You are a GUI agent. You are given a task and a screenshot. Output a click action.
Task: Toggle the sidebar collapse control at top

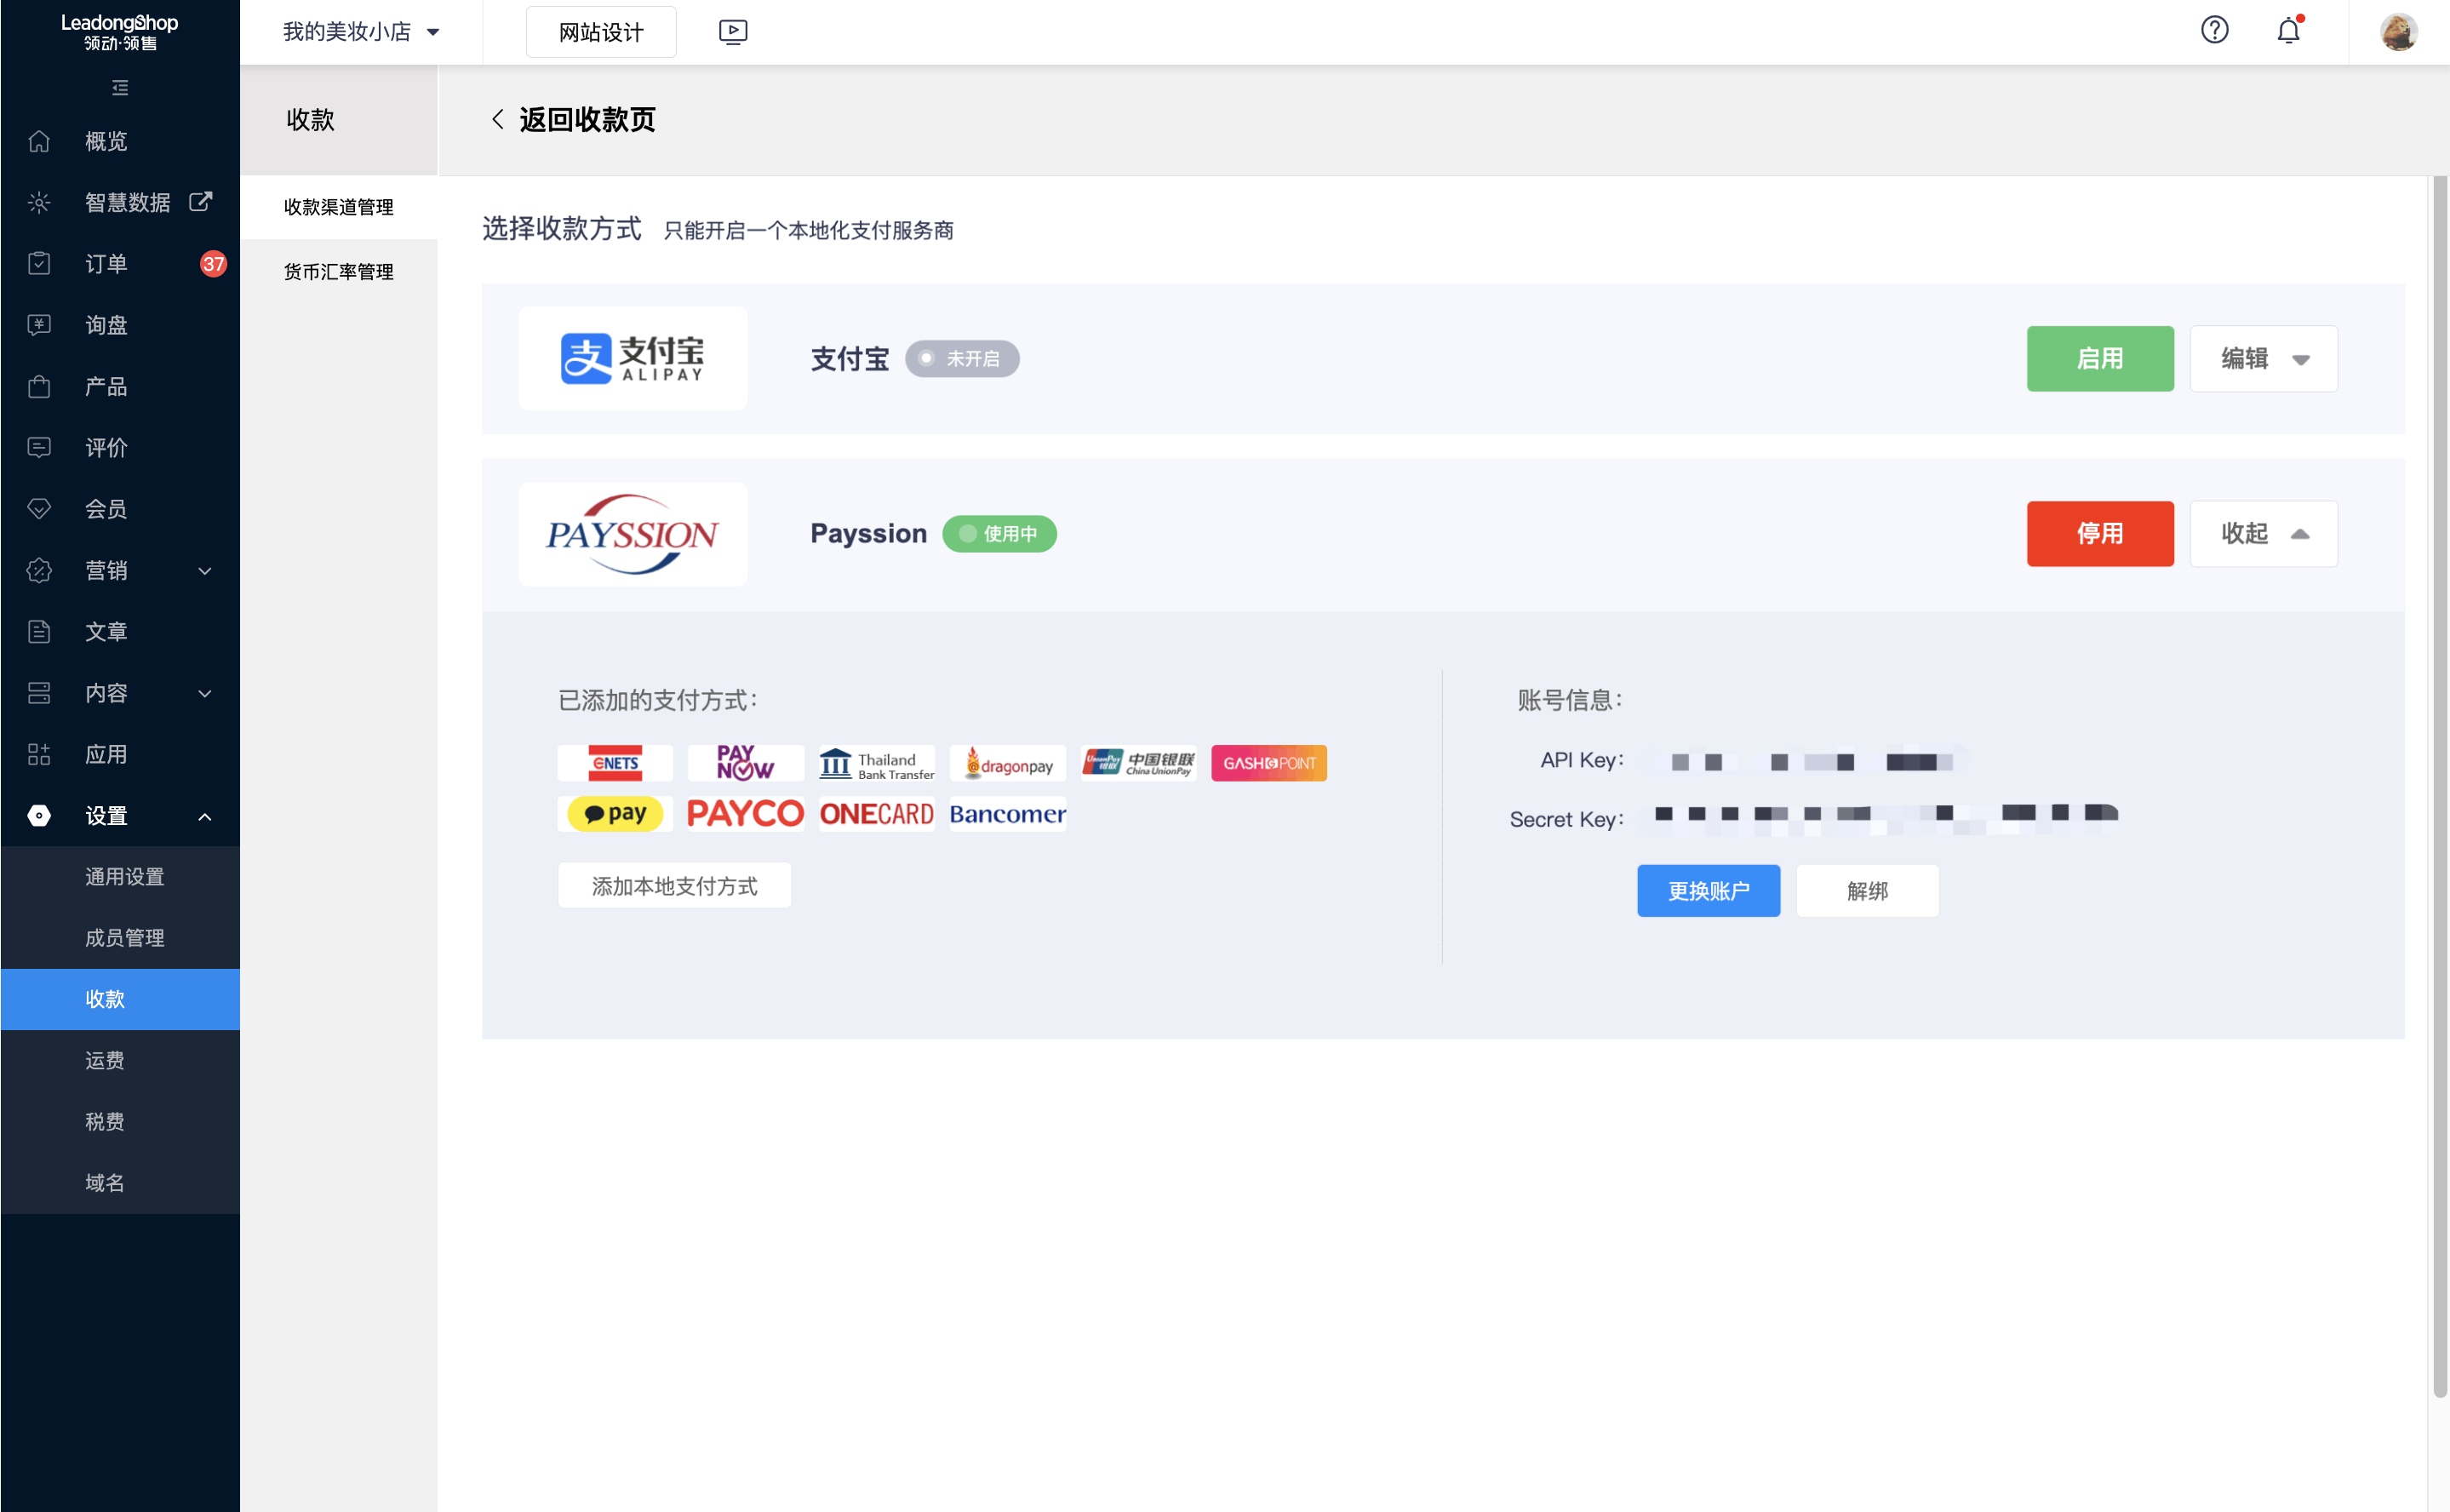120,88
